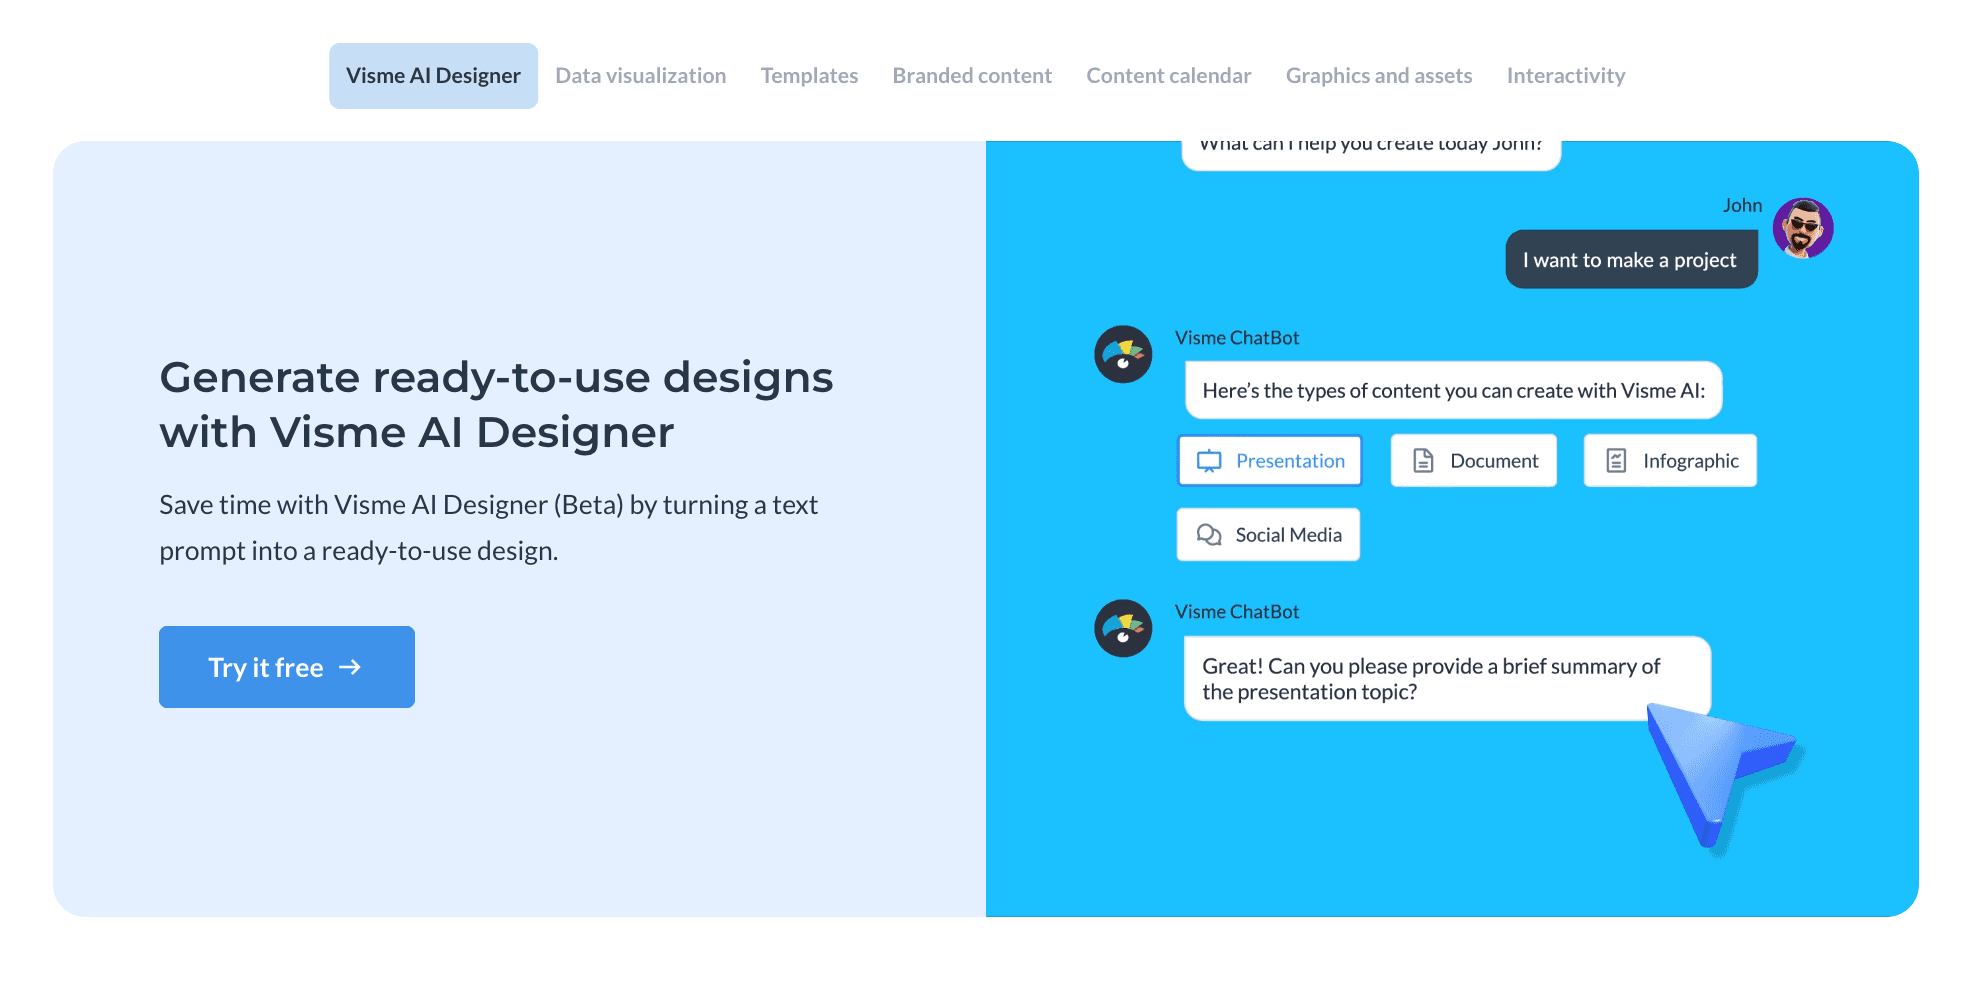Choose the Document content option
1970x986 pixels.
pos(1474,461)
